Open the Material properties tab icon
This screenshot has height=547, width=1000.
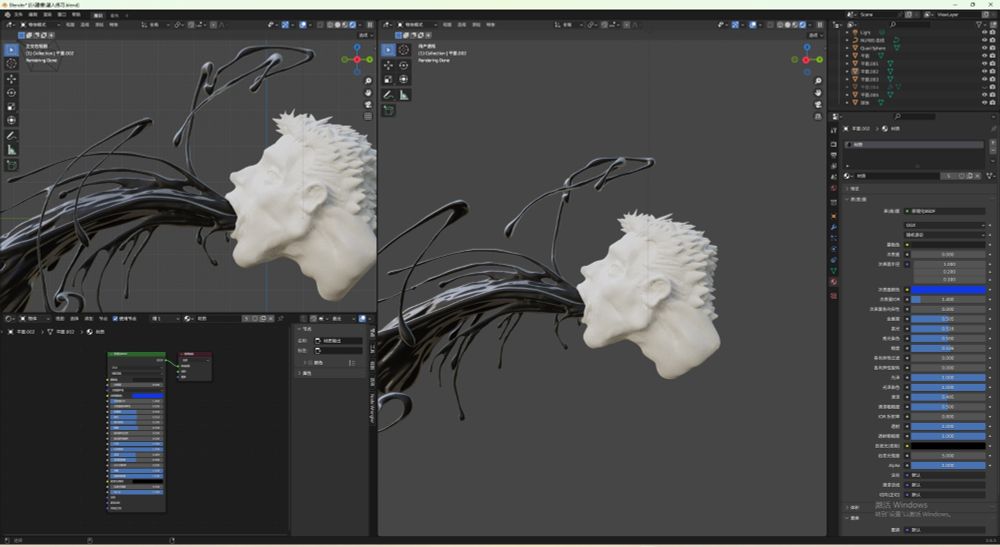tap(833, 282)
